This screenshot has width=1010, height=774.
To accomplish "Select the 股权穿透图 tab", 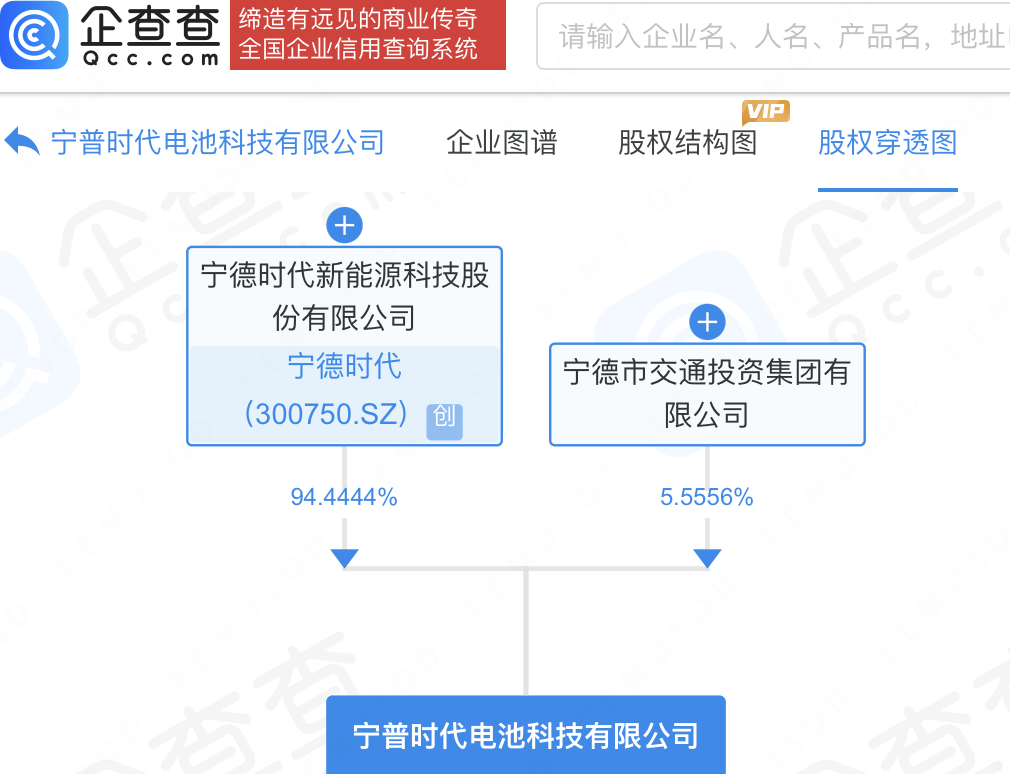I will pos(888,142).
